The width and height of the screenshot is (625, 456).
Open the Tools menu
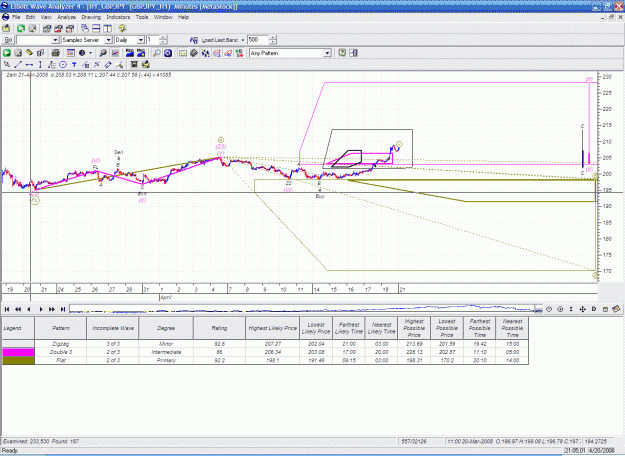(142, 17)
